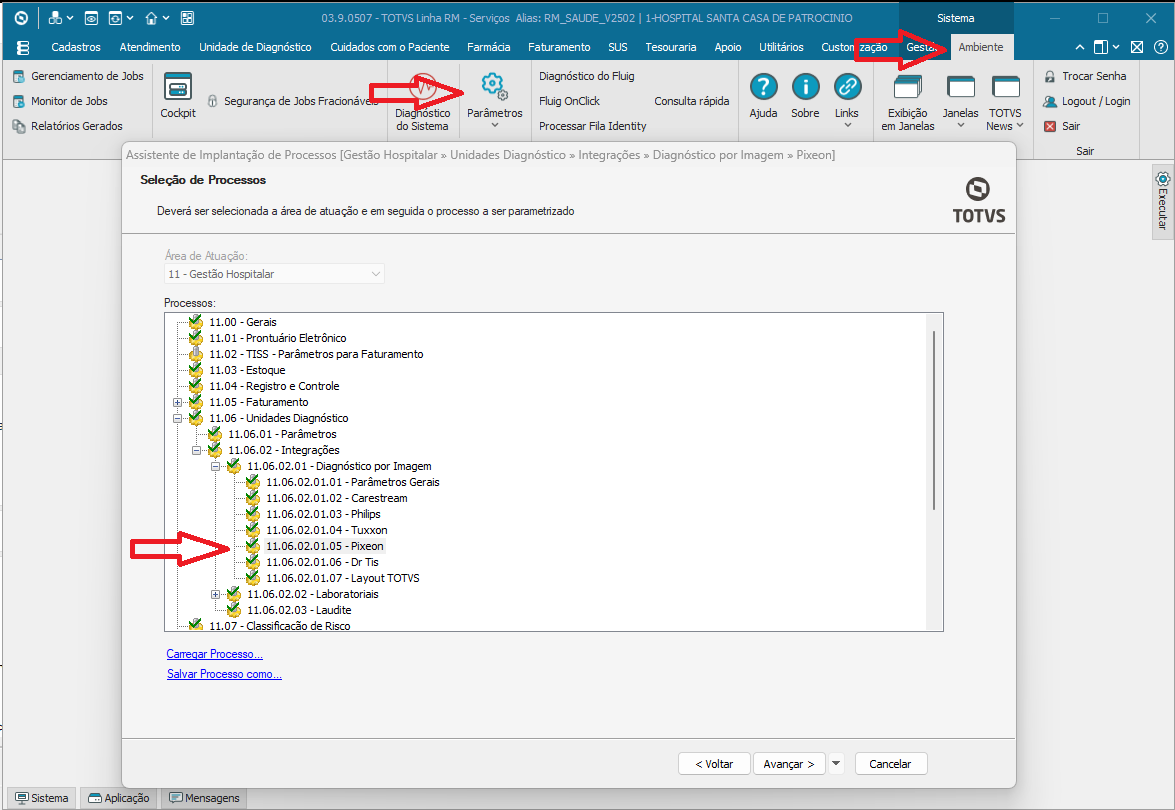Screen dimensions: 1175x810
Task: Open the Tesouraria menu
Action: click(671, 47)
